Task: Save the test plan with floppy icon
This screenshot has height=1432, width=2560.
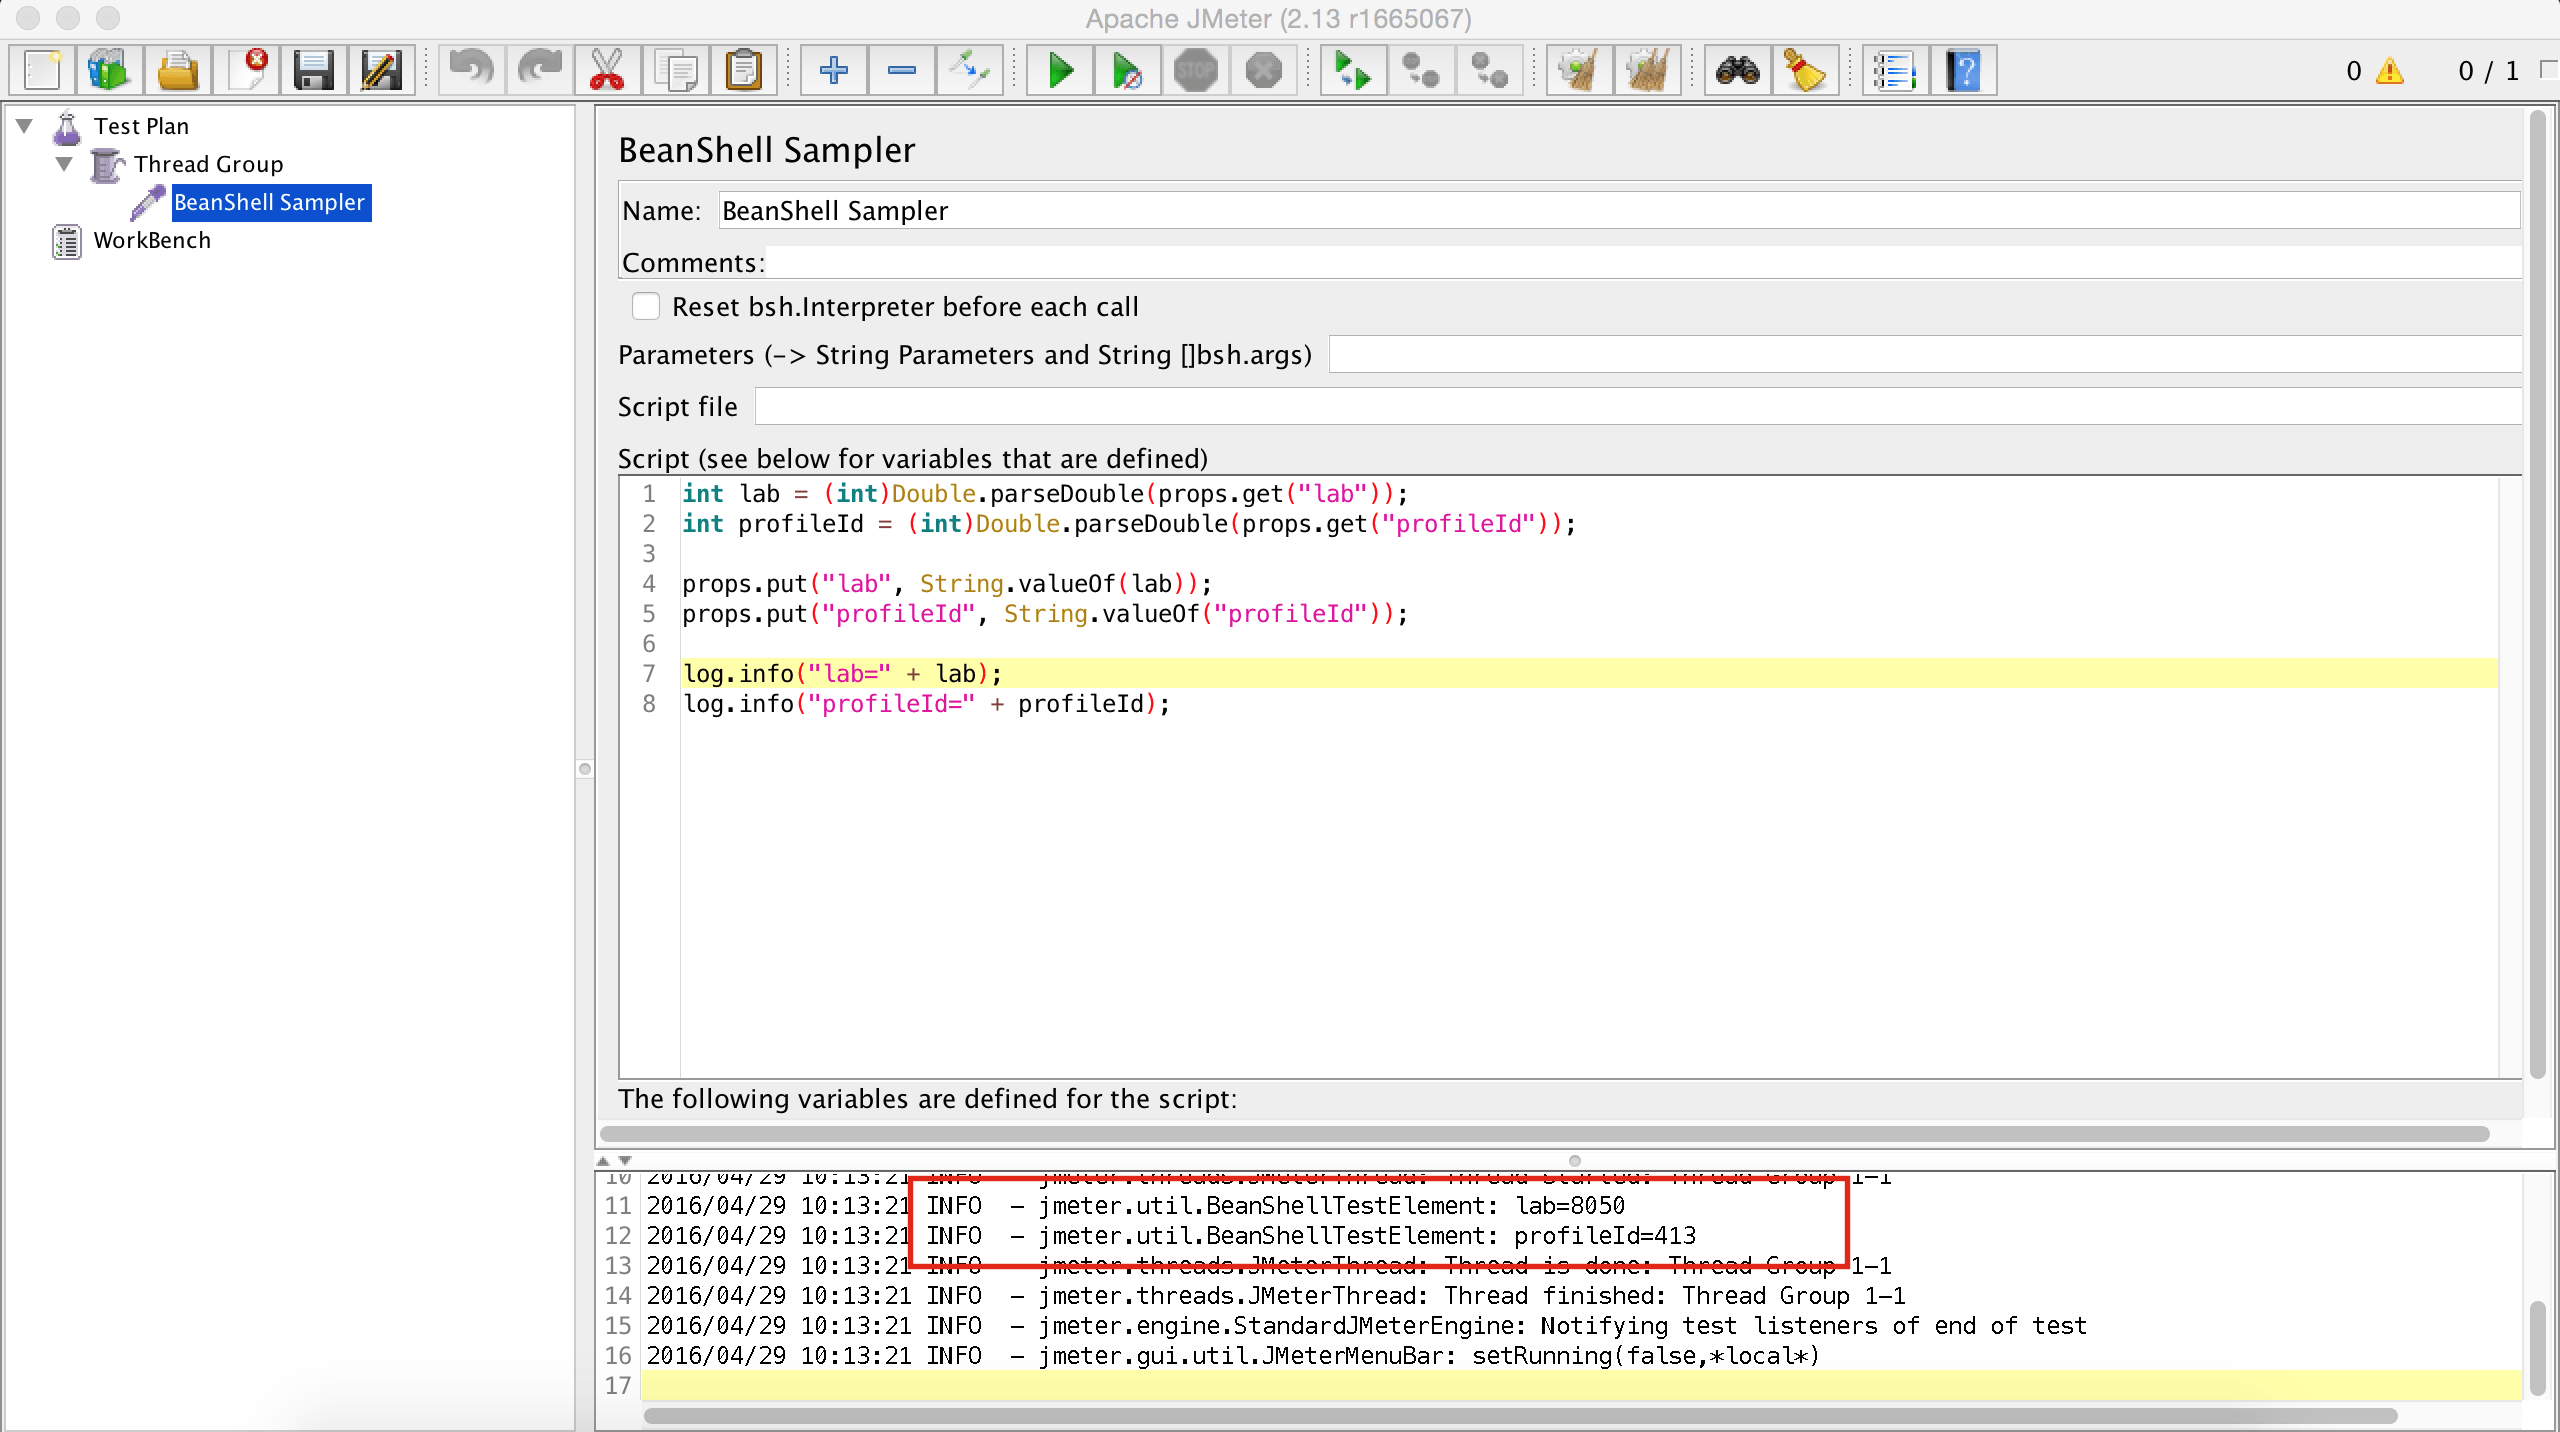Action: 314,71
